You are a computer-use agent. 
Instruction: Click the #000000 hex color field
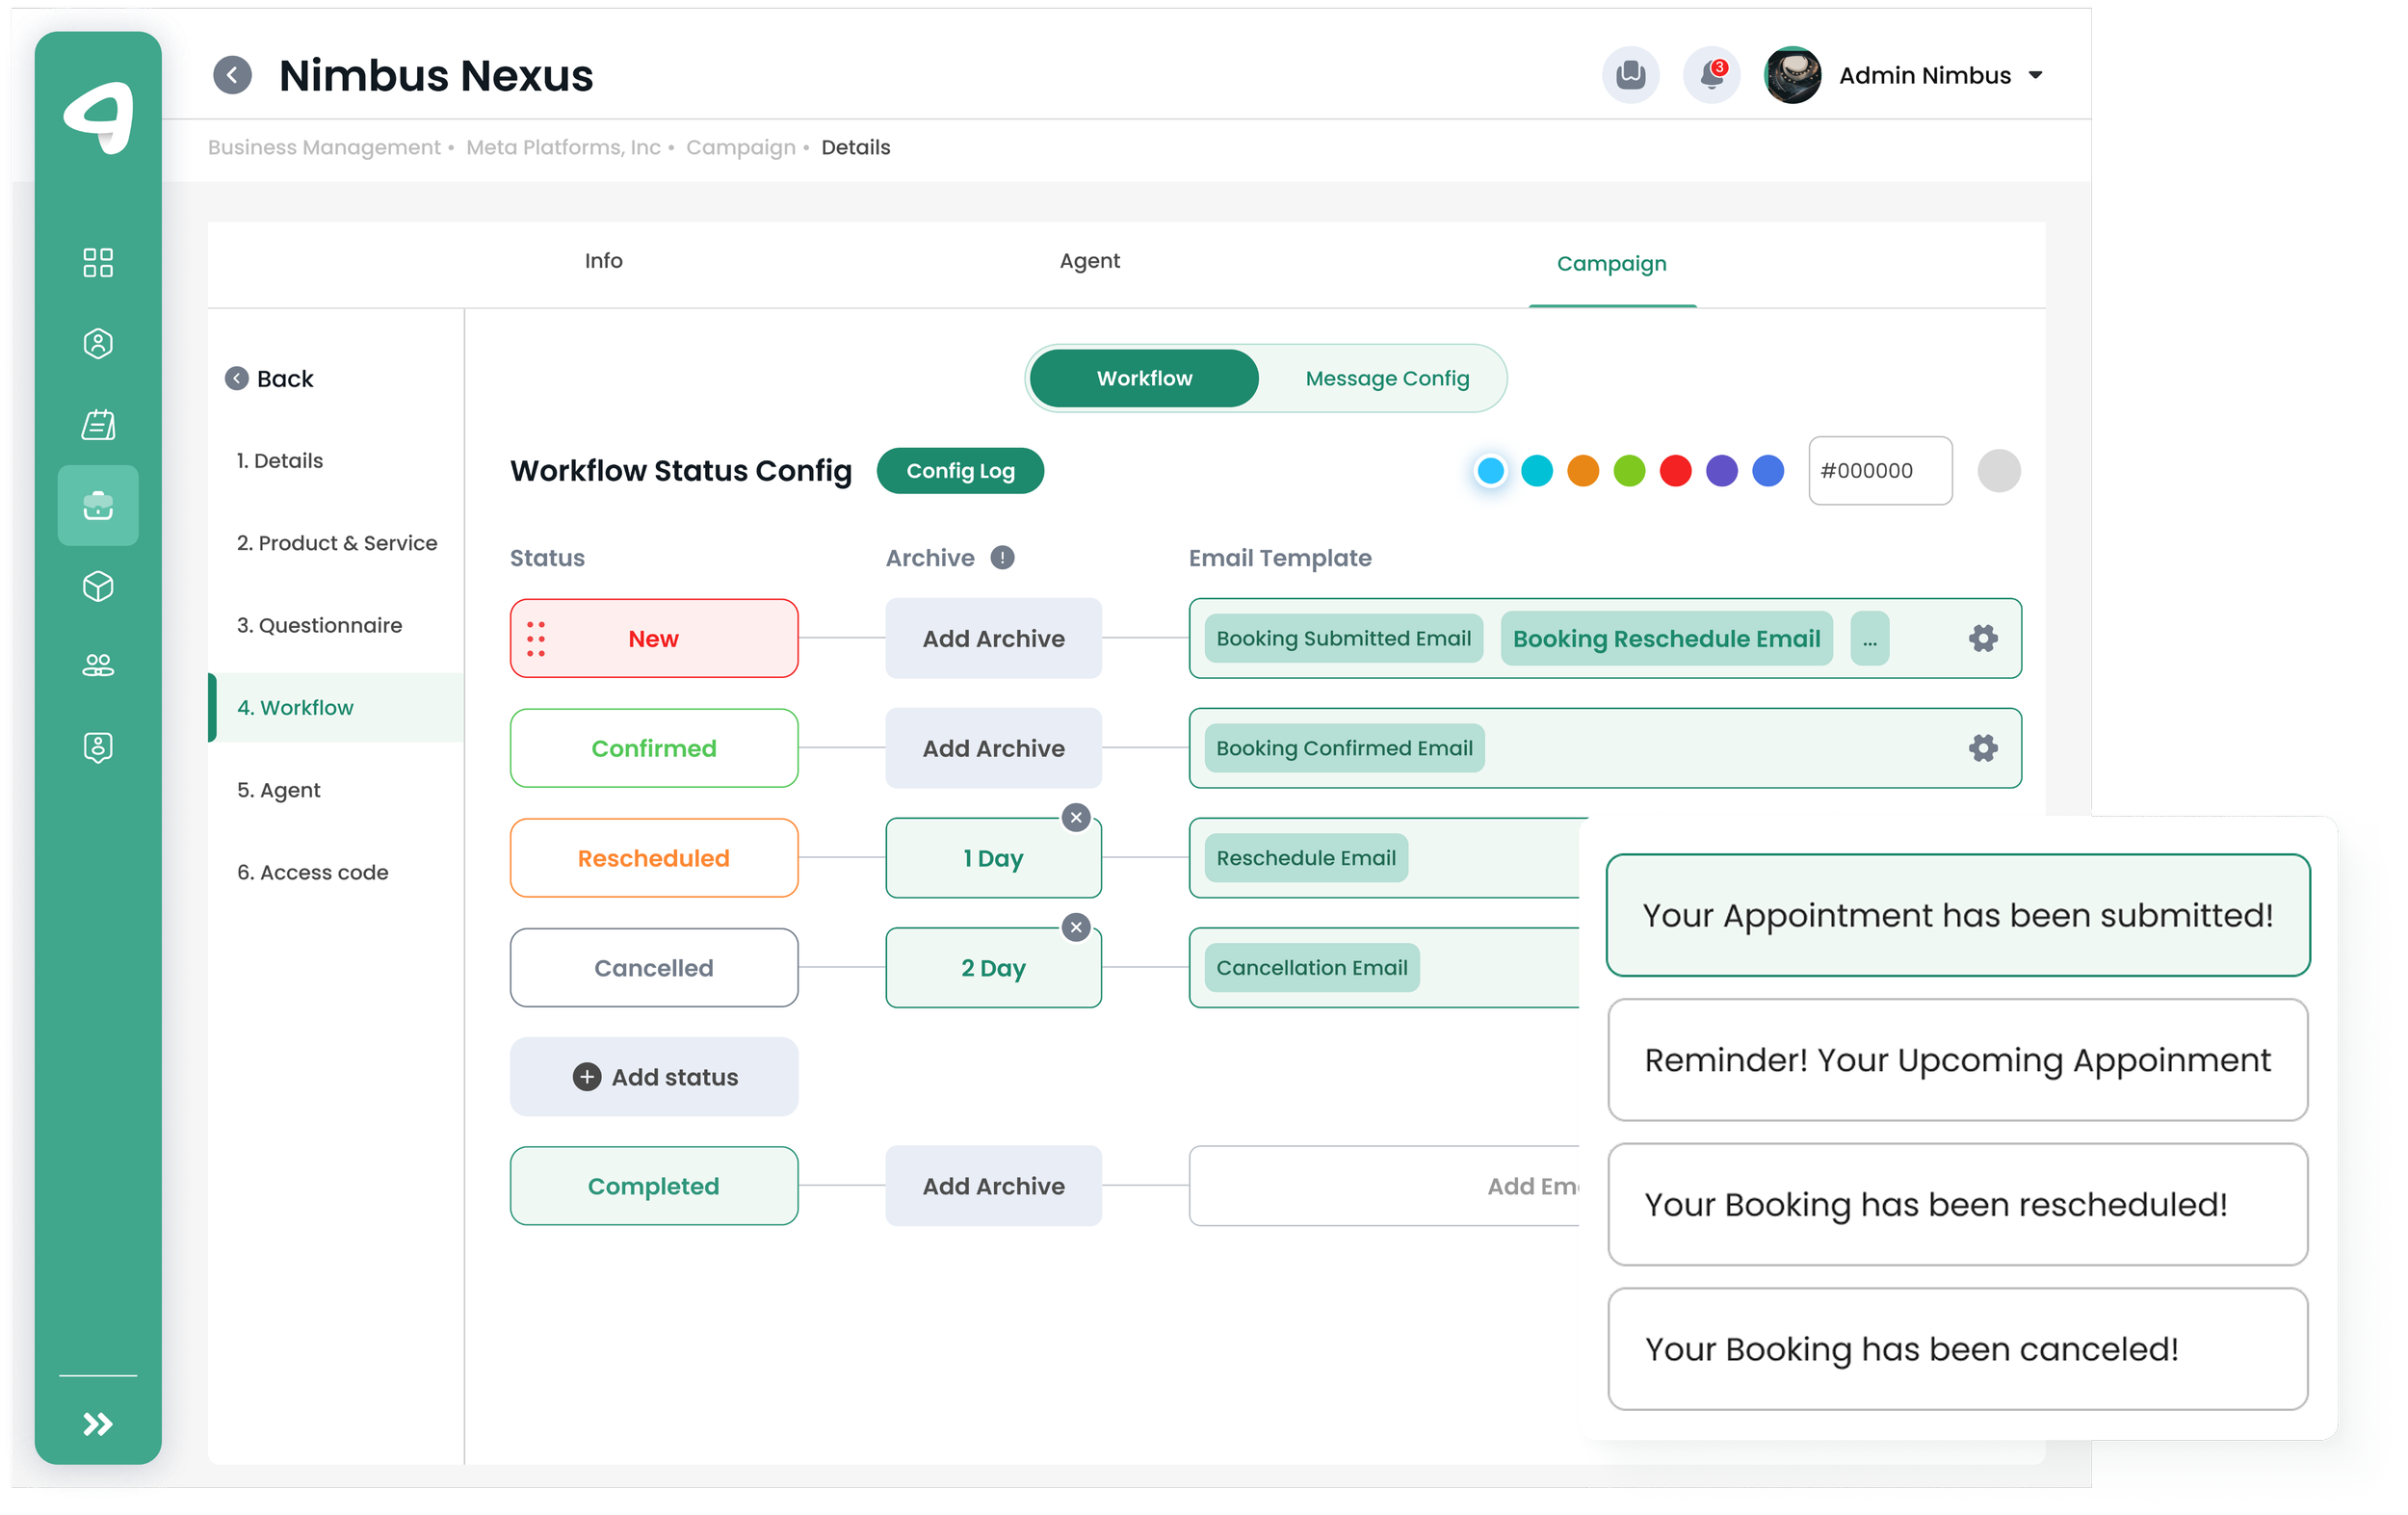(x=1879, y=471)
